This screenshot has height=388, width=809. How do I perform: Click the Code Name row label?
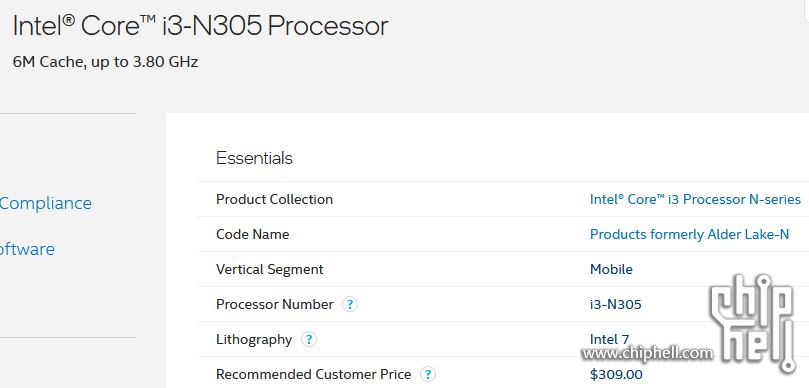coord(252,234)
